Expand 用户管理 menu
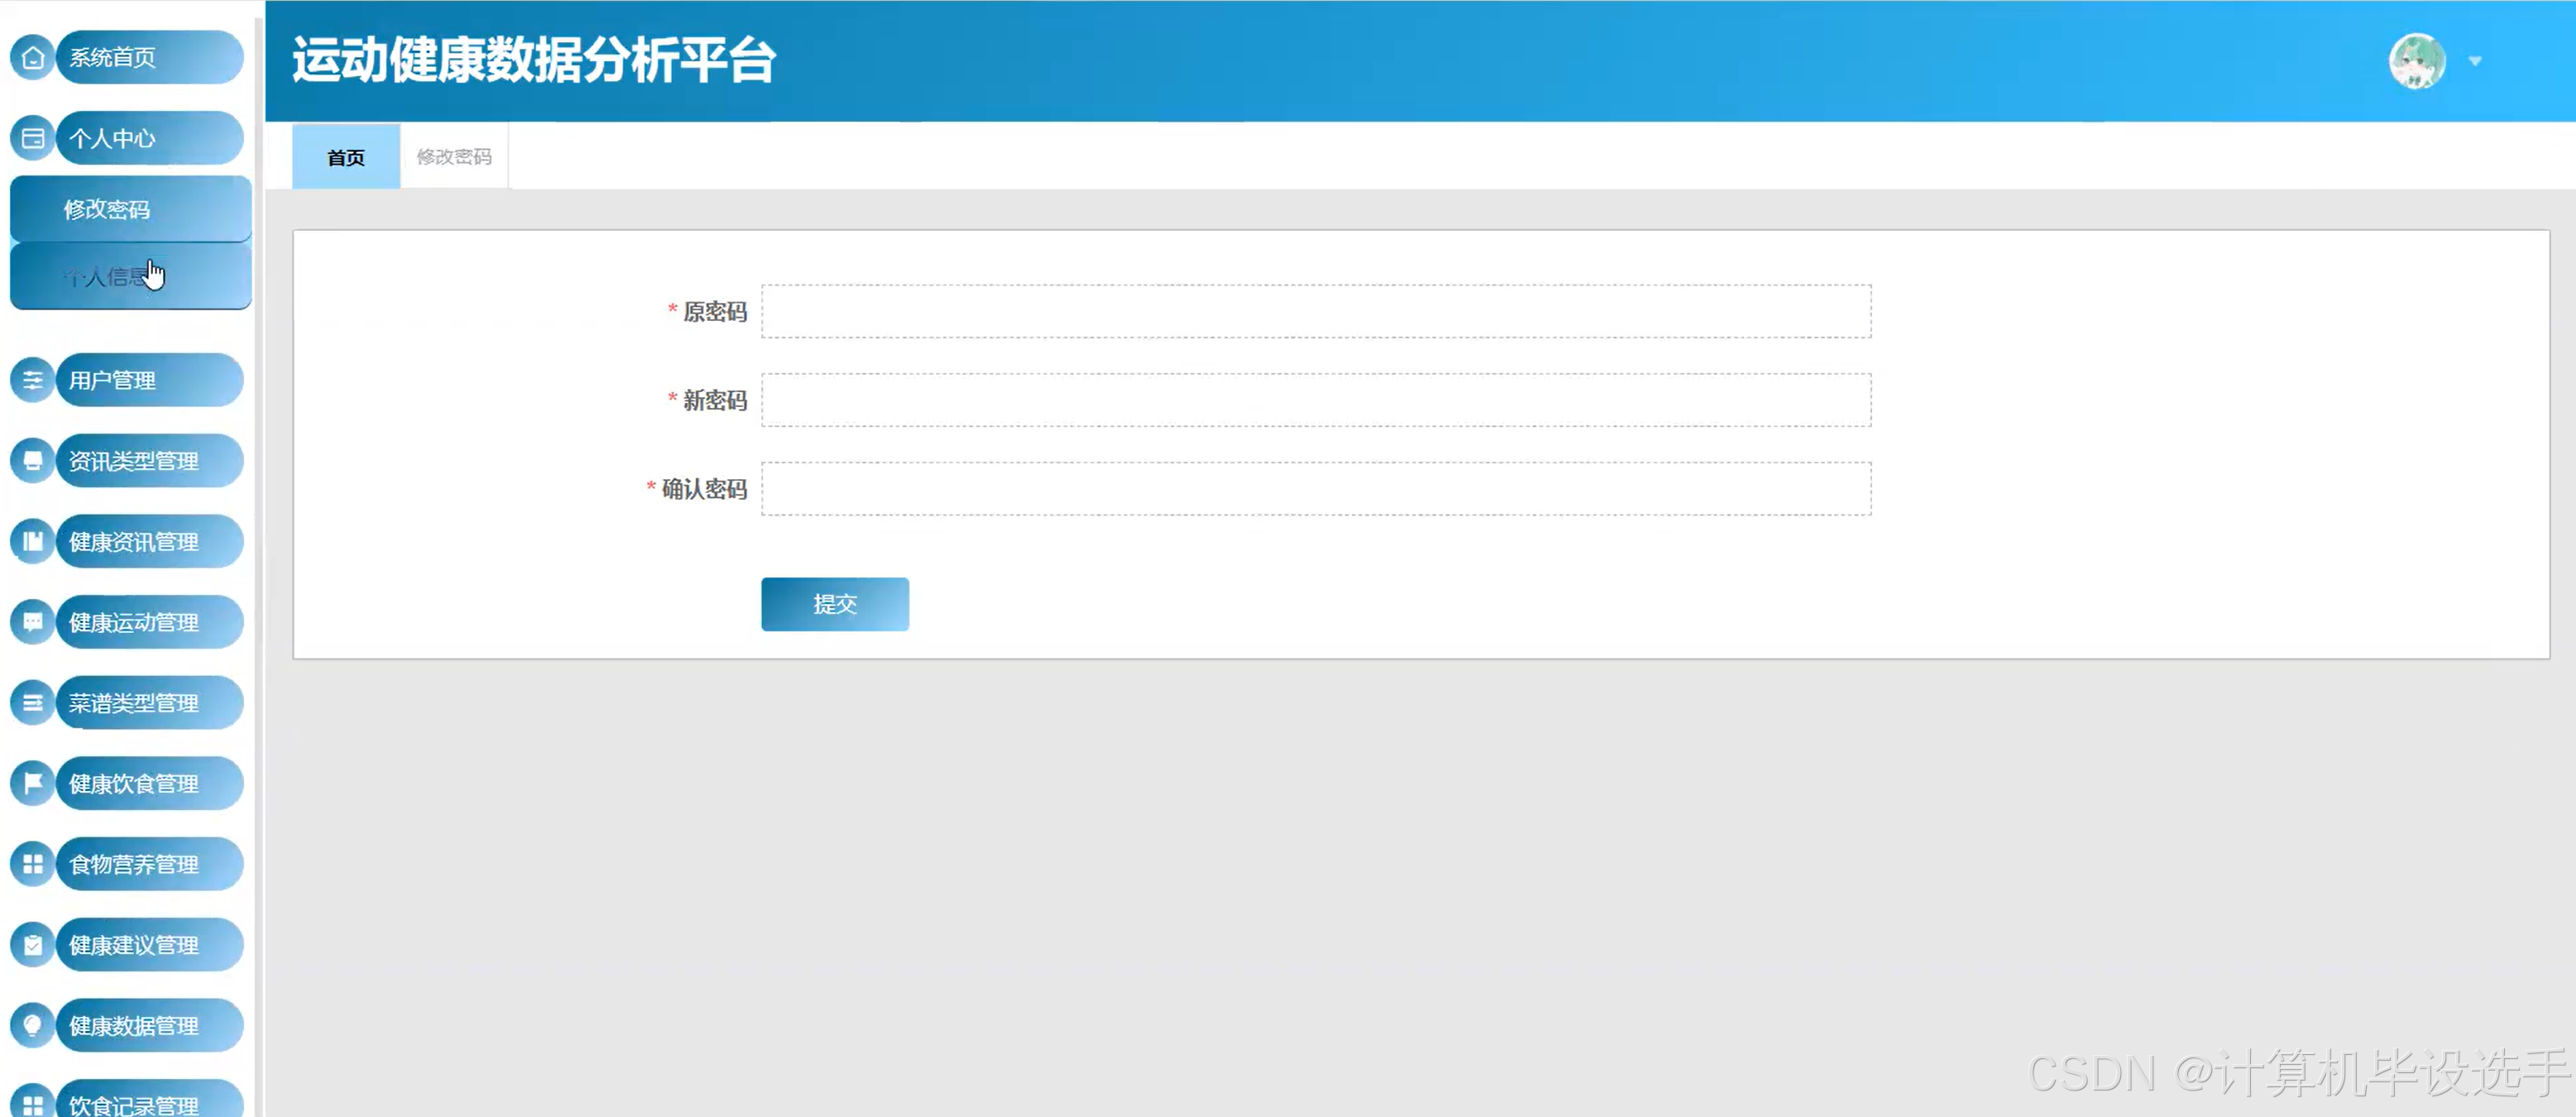Screen dimensions: 2576x1117 point(149,380)
